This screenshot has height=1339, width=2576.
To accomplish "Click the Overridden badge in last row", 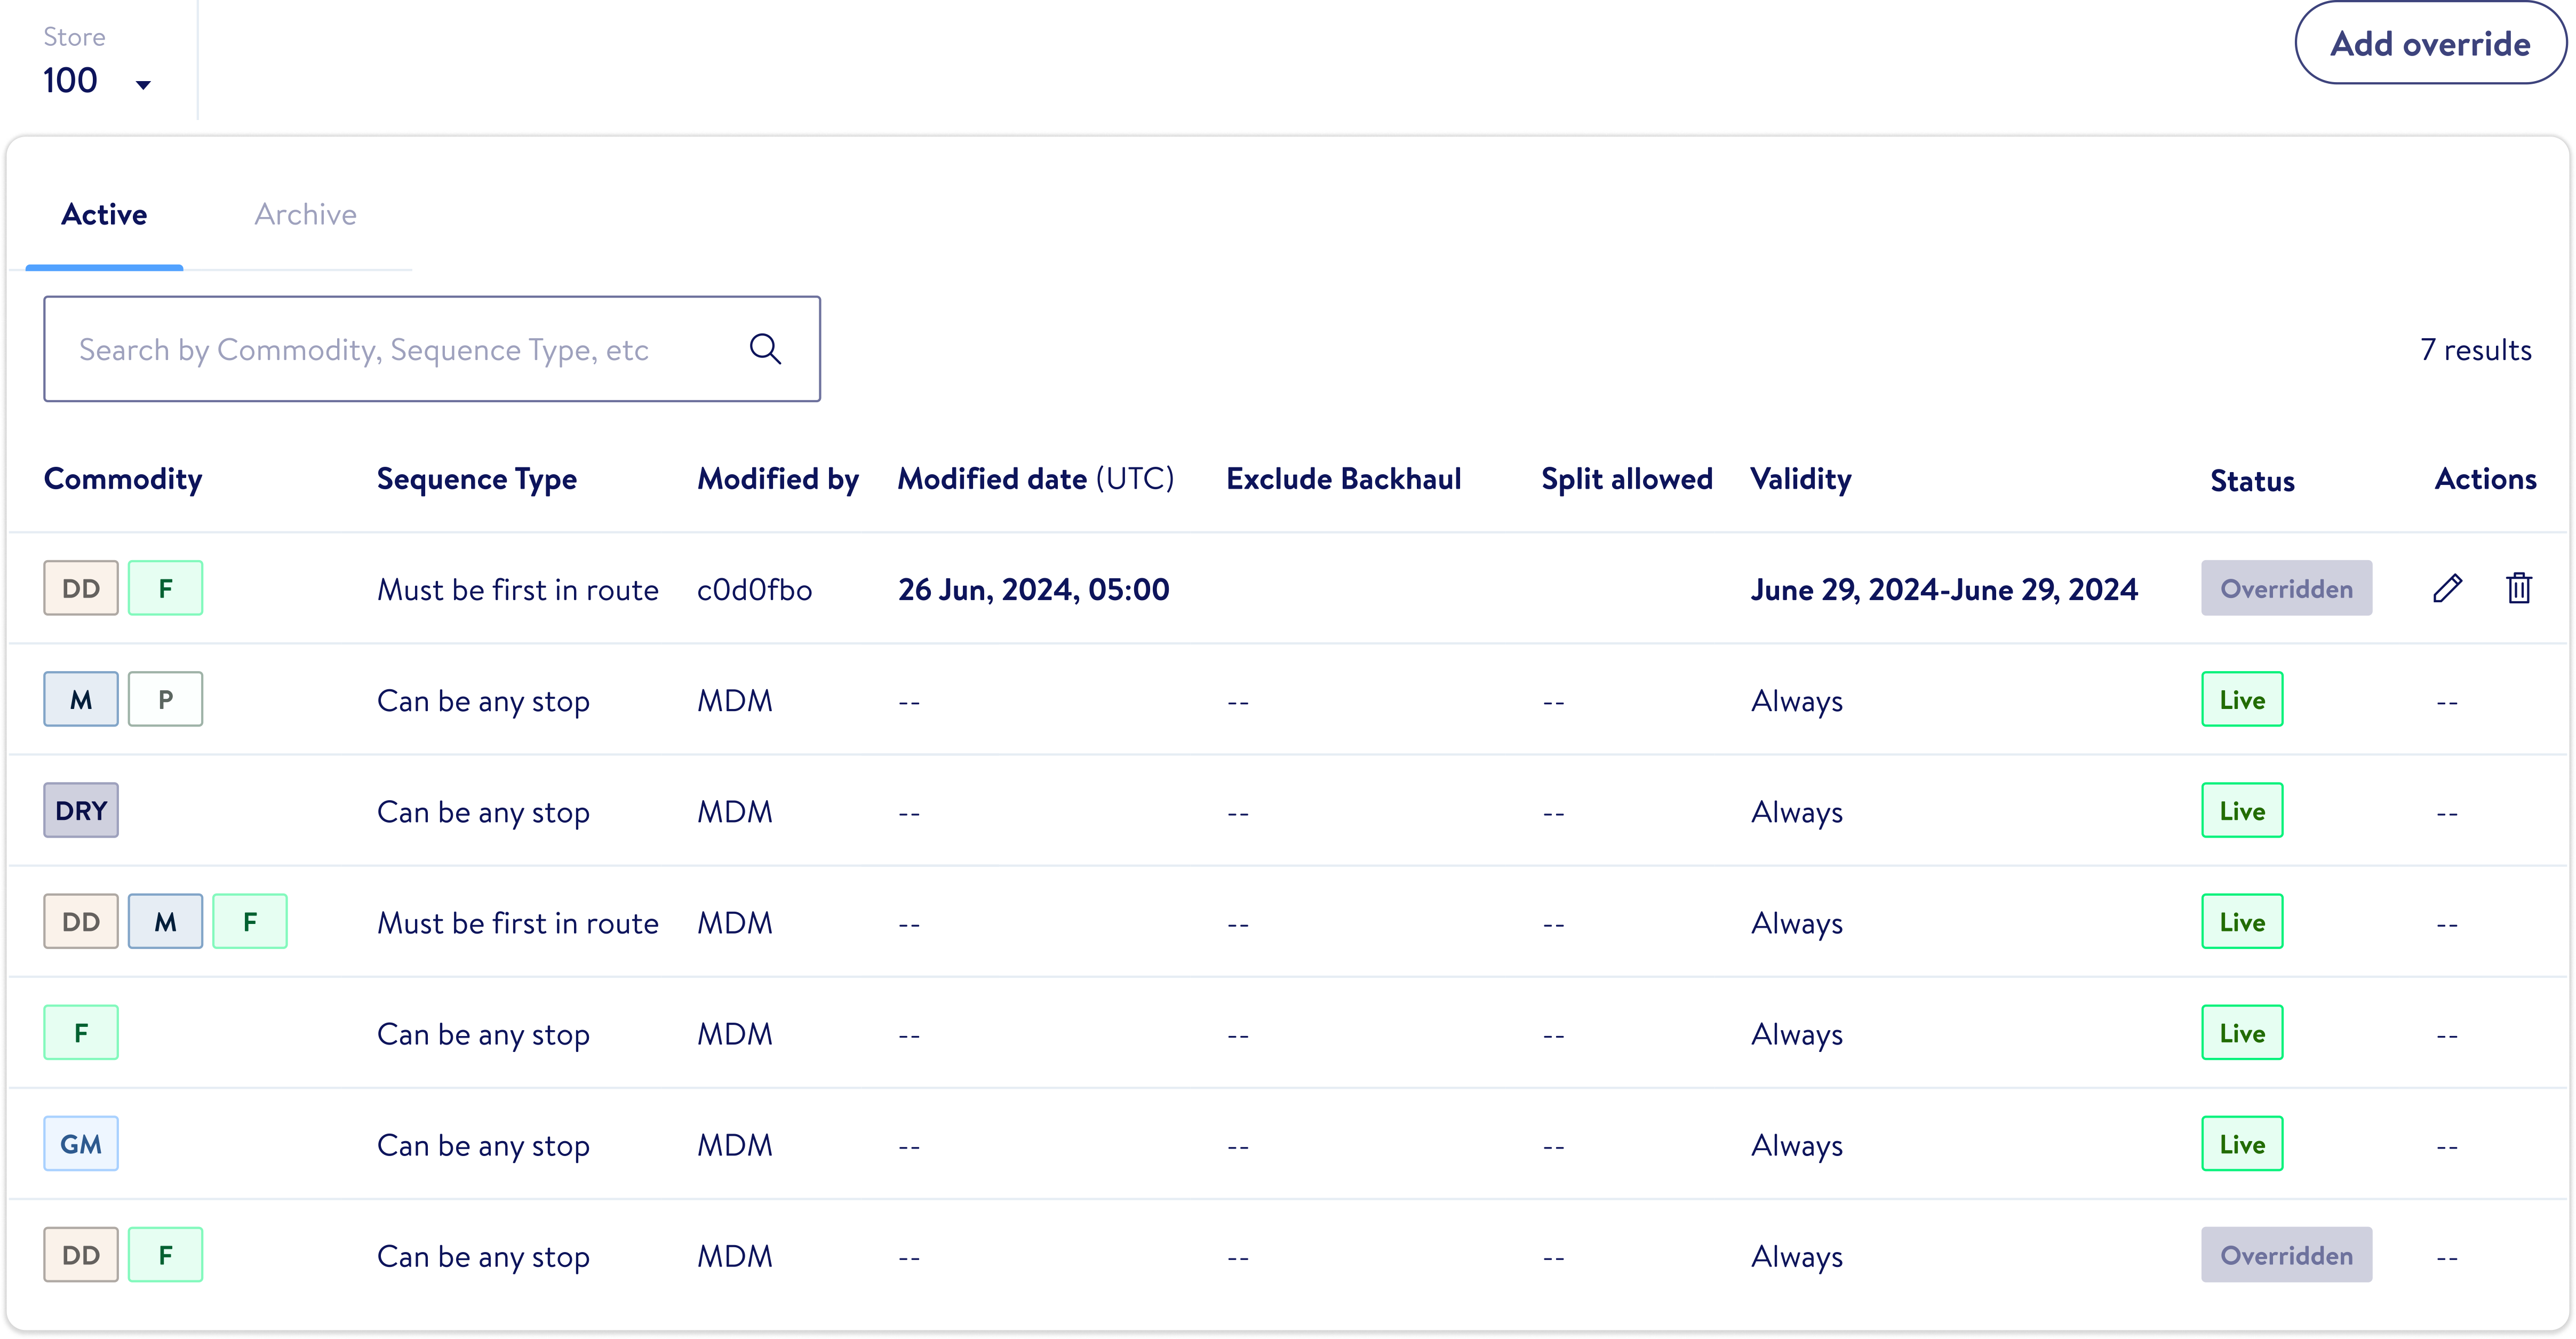I will click(2286, 1255).
